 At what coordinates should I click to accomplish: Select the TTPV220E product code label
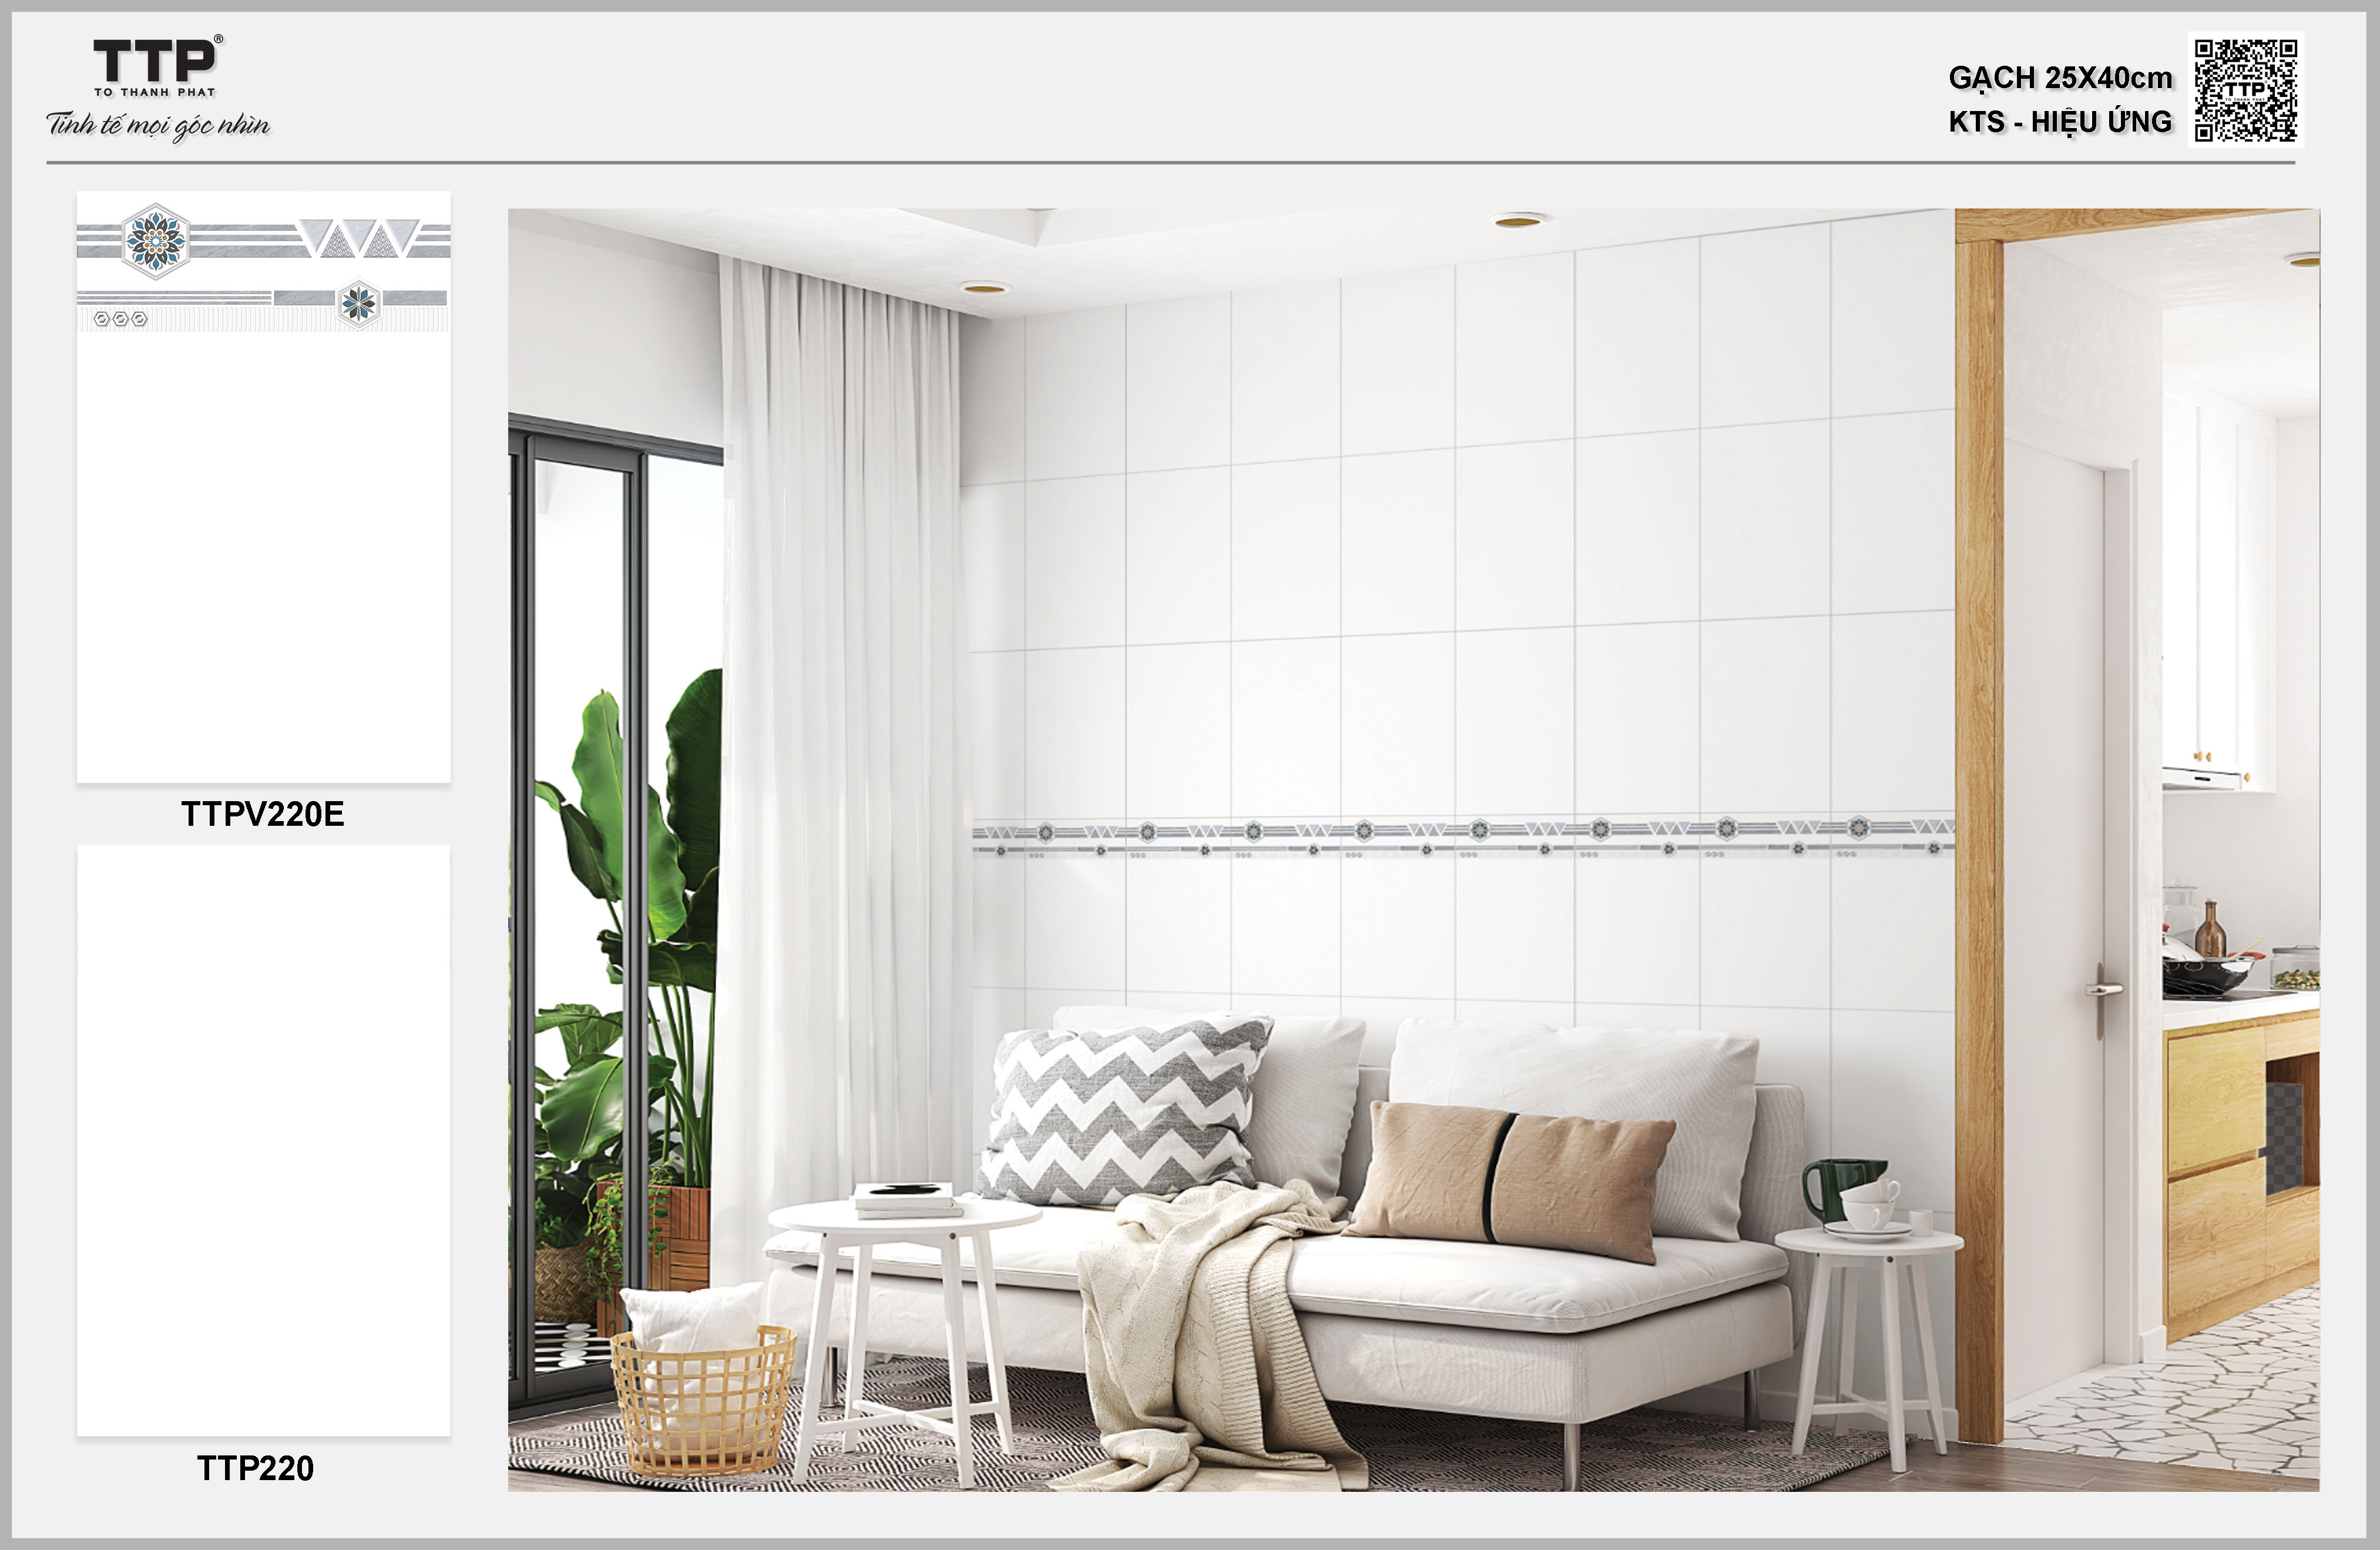pos(263,814)
